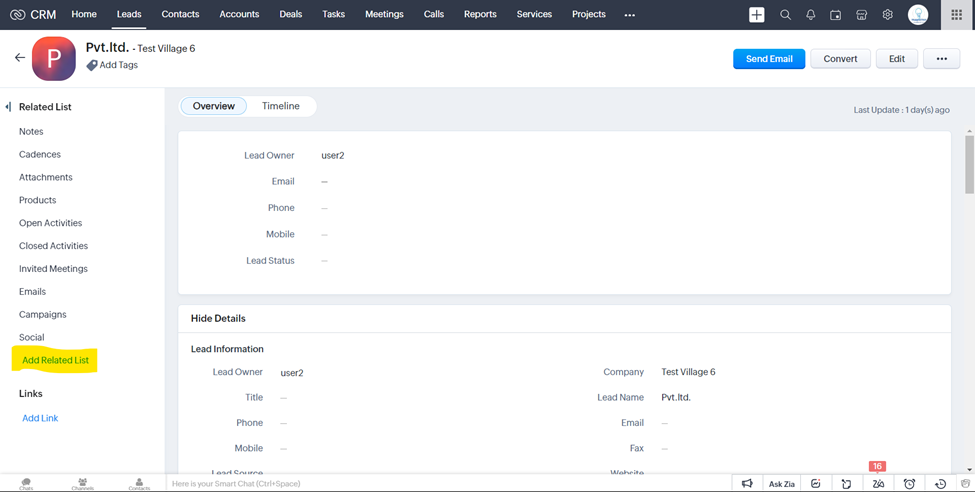
Task: Open the settings gear icon
Action: point(887,14)
